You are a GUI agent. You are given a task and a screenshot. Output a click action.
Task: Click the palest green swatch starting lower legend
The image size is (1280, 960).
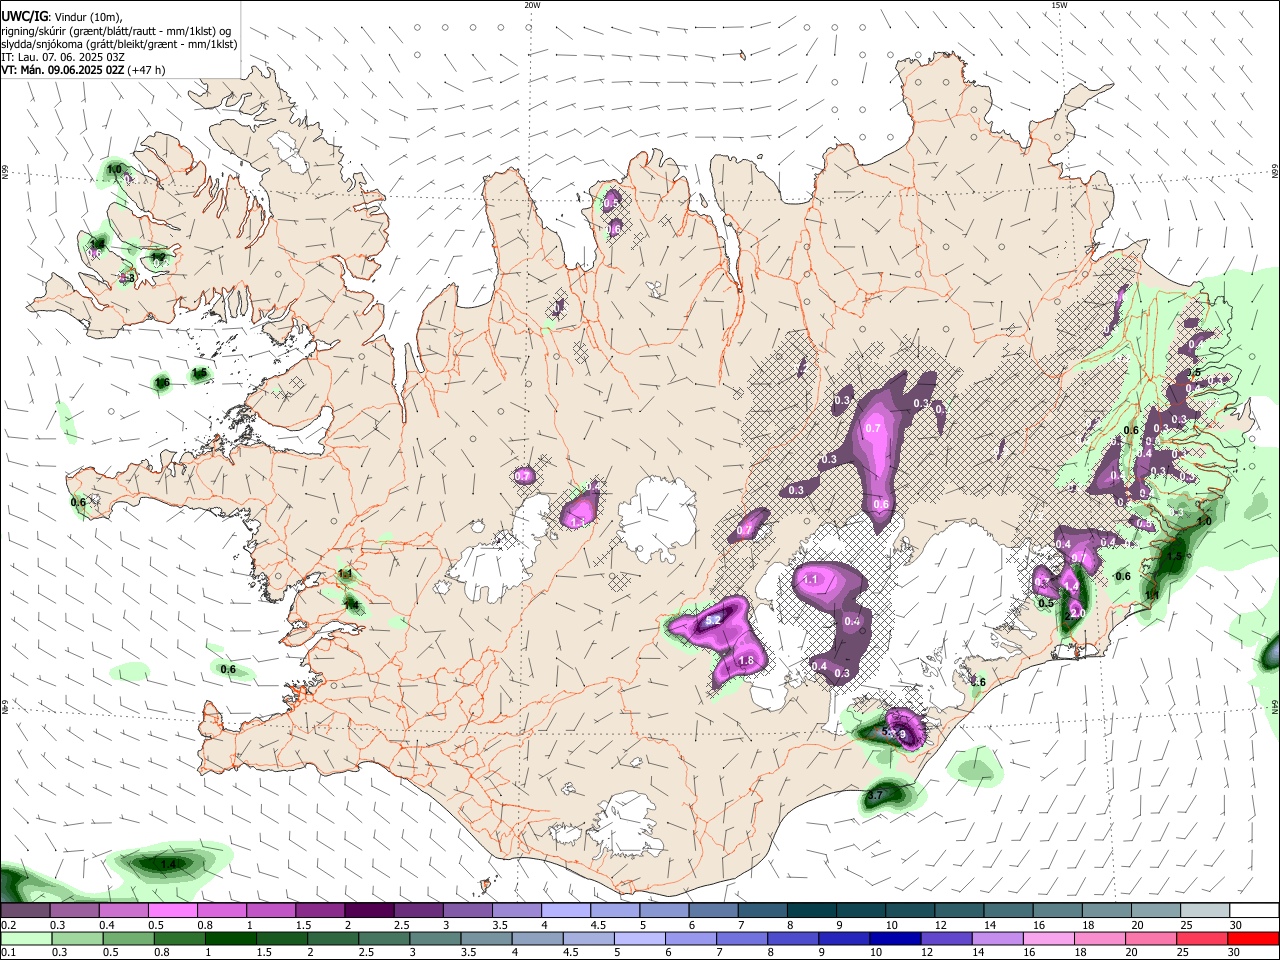click(25, 938)
